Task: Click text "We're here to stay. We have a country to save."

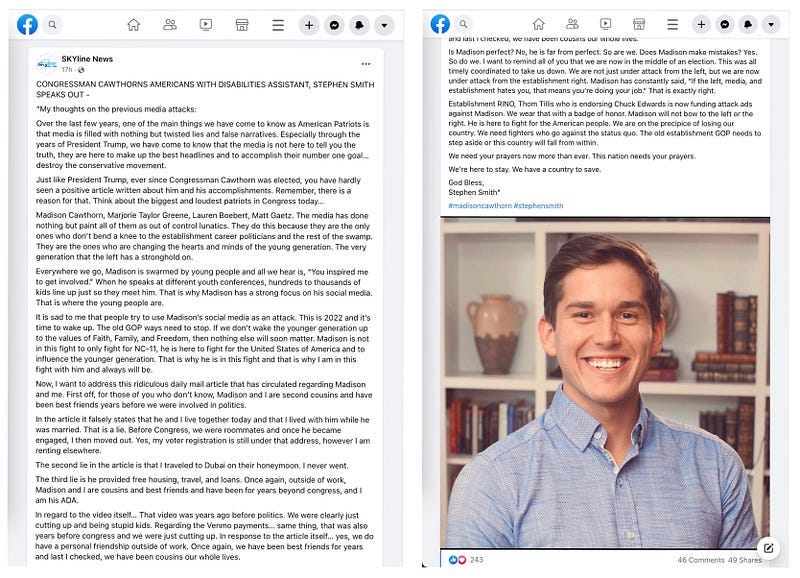Action: pos(524,169)
